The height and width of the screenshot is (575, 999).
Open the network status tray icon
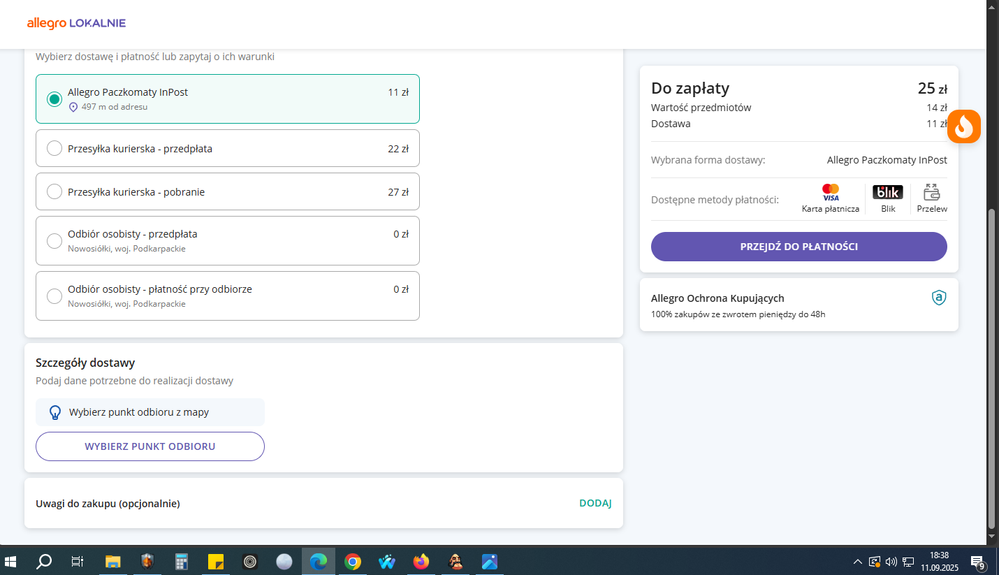[x=908, y=562]
